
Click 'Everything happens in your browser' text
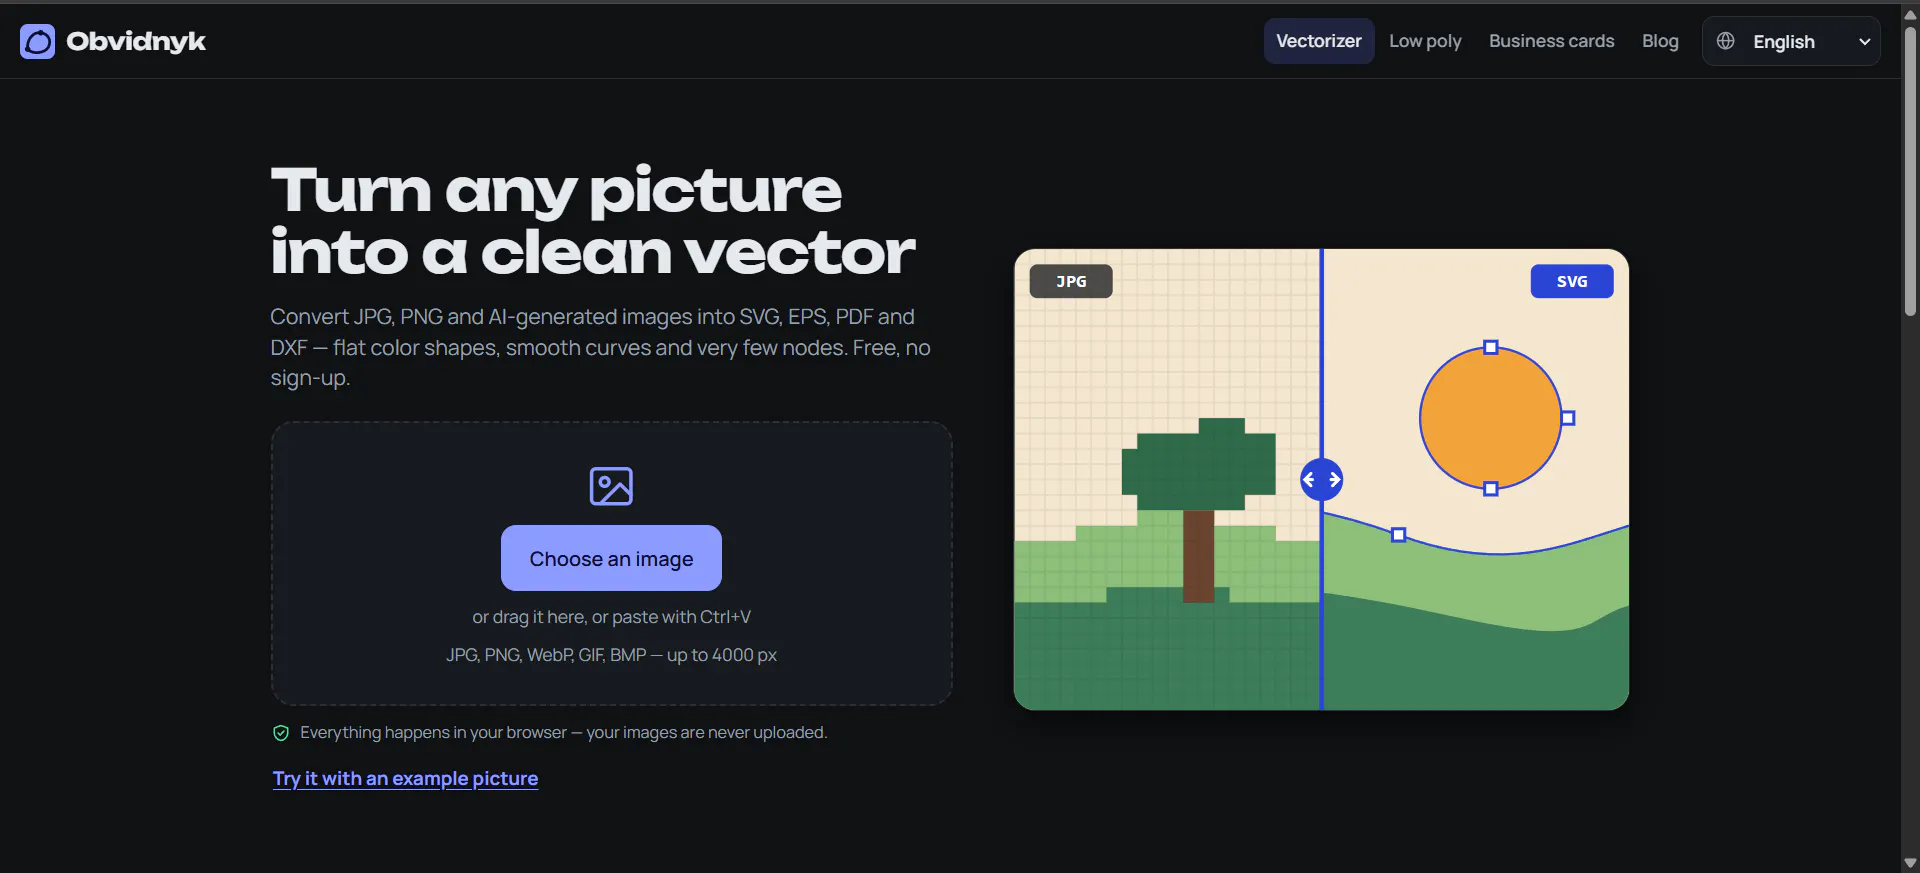click(x=433, y=733)
